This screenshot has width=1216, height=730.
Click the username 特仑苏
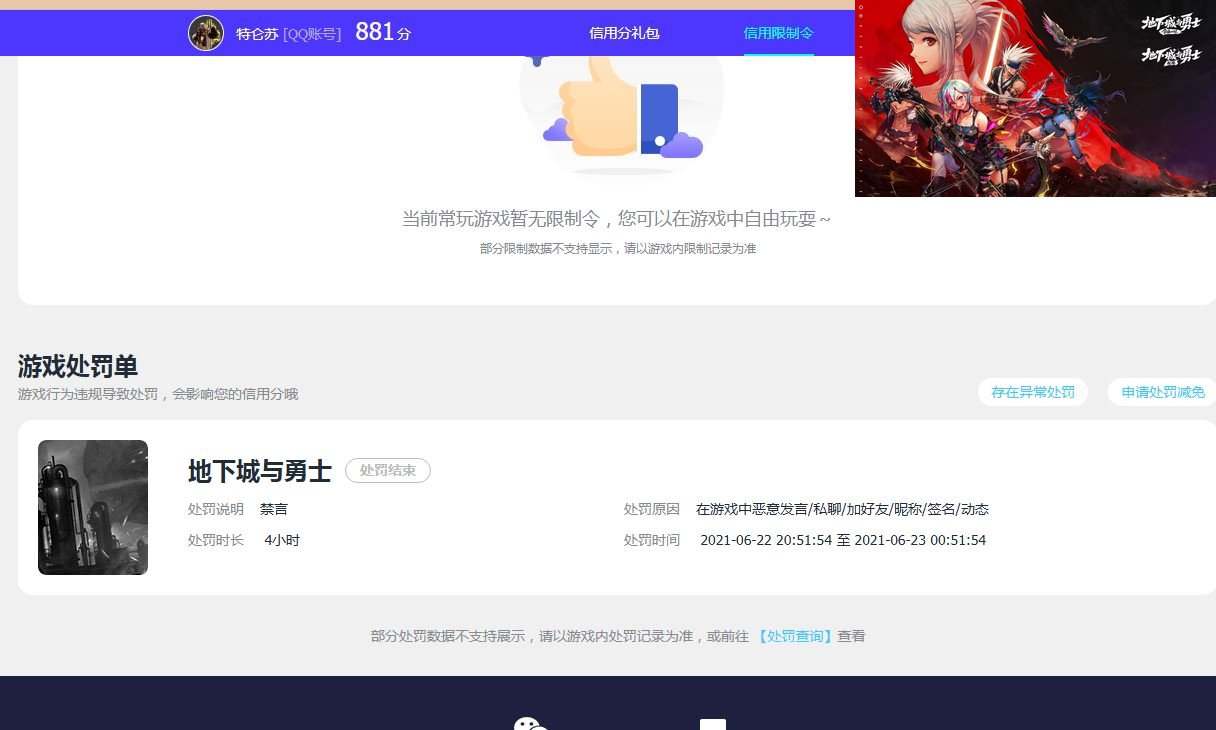point(257,34)
